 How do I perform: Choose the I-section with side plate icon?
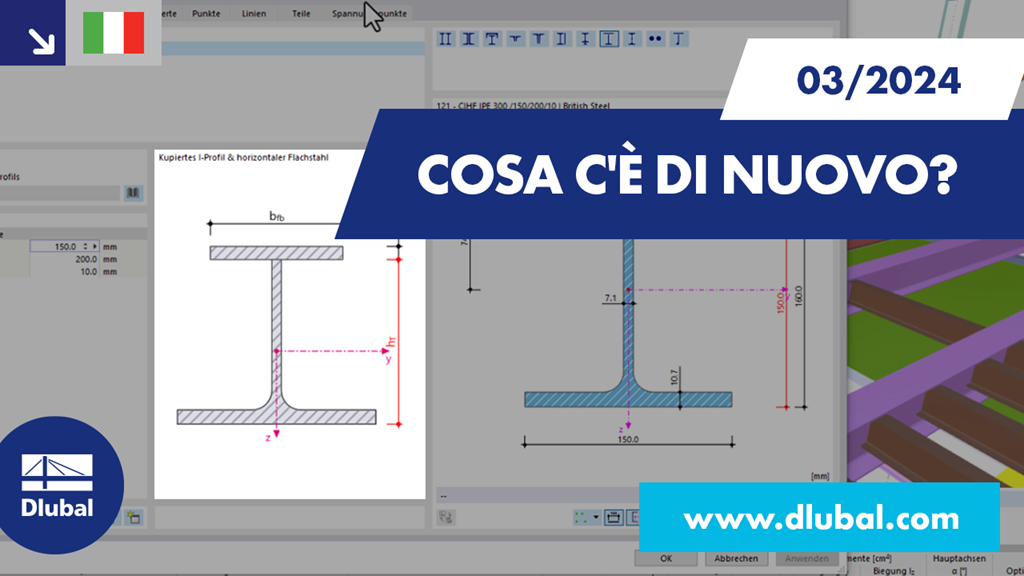coord(562,39)
